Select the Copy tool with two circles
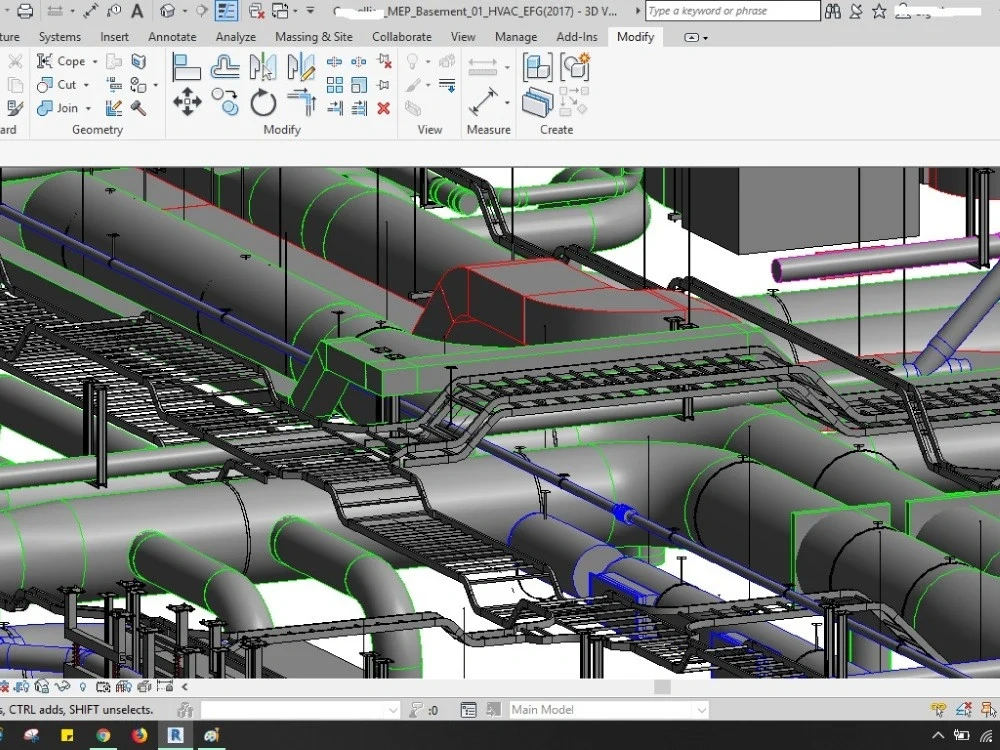1000x750 pixels. (x=224, y=102)
